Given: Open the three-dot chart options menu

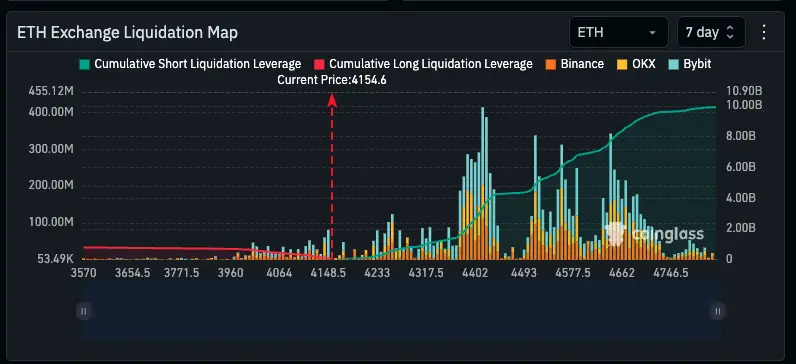Looking at the screenshot, I should (x=764, y=32).
